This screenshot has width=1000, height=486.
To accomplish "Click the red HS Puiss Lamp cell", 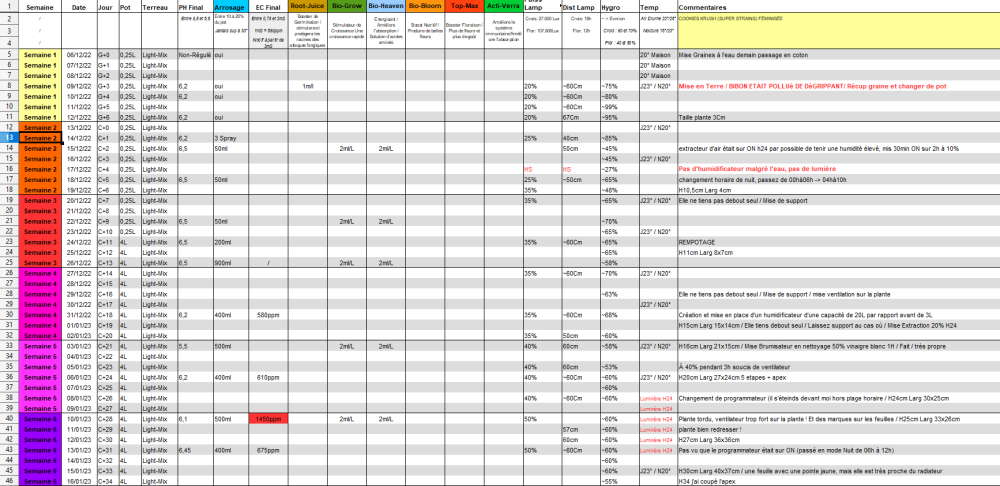I will point(542,169).
